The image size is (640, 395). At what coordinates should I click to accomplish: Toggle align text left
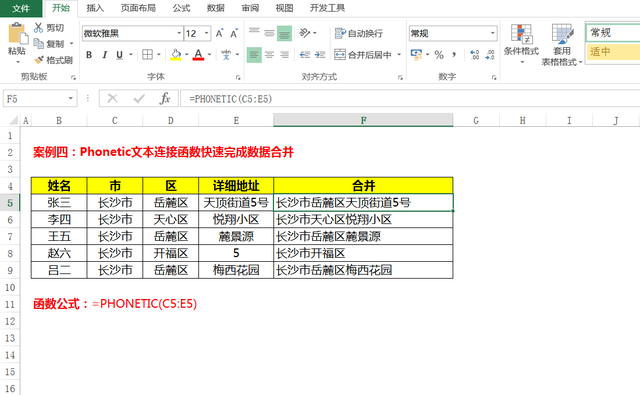tap(254, 55)
